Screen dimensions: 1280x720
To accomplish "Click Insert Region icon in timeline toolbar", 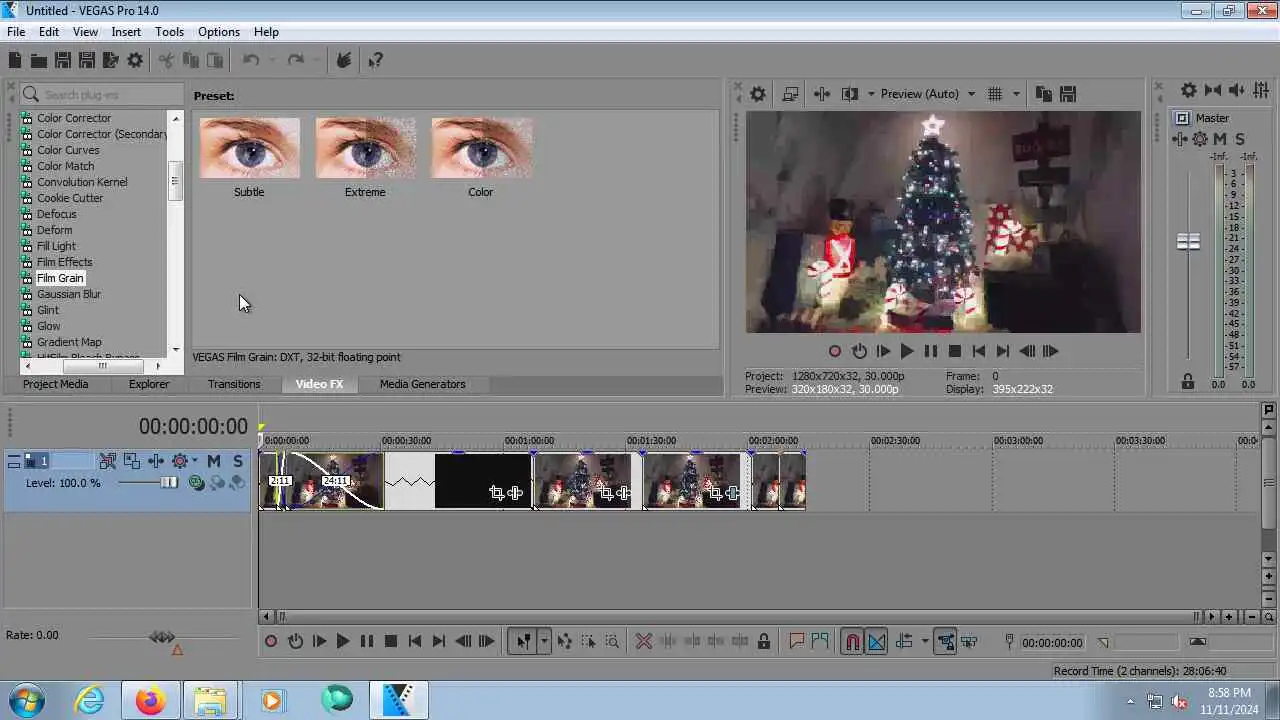I will pyautogui.click(x=820, y=642).
